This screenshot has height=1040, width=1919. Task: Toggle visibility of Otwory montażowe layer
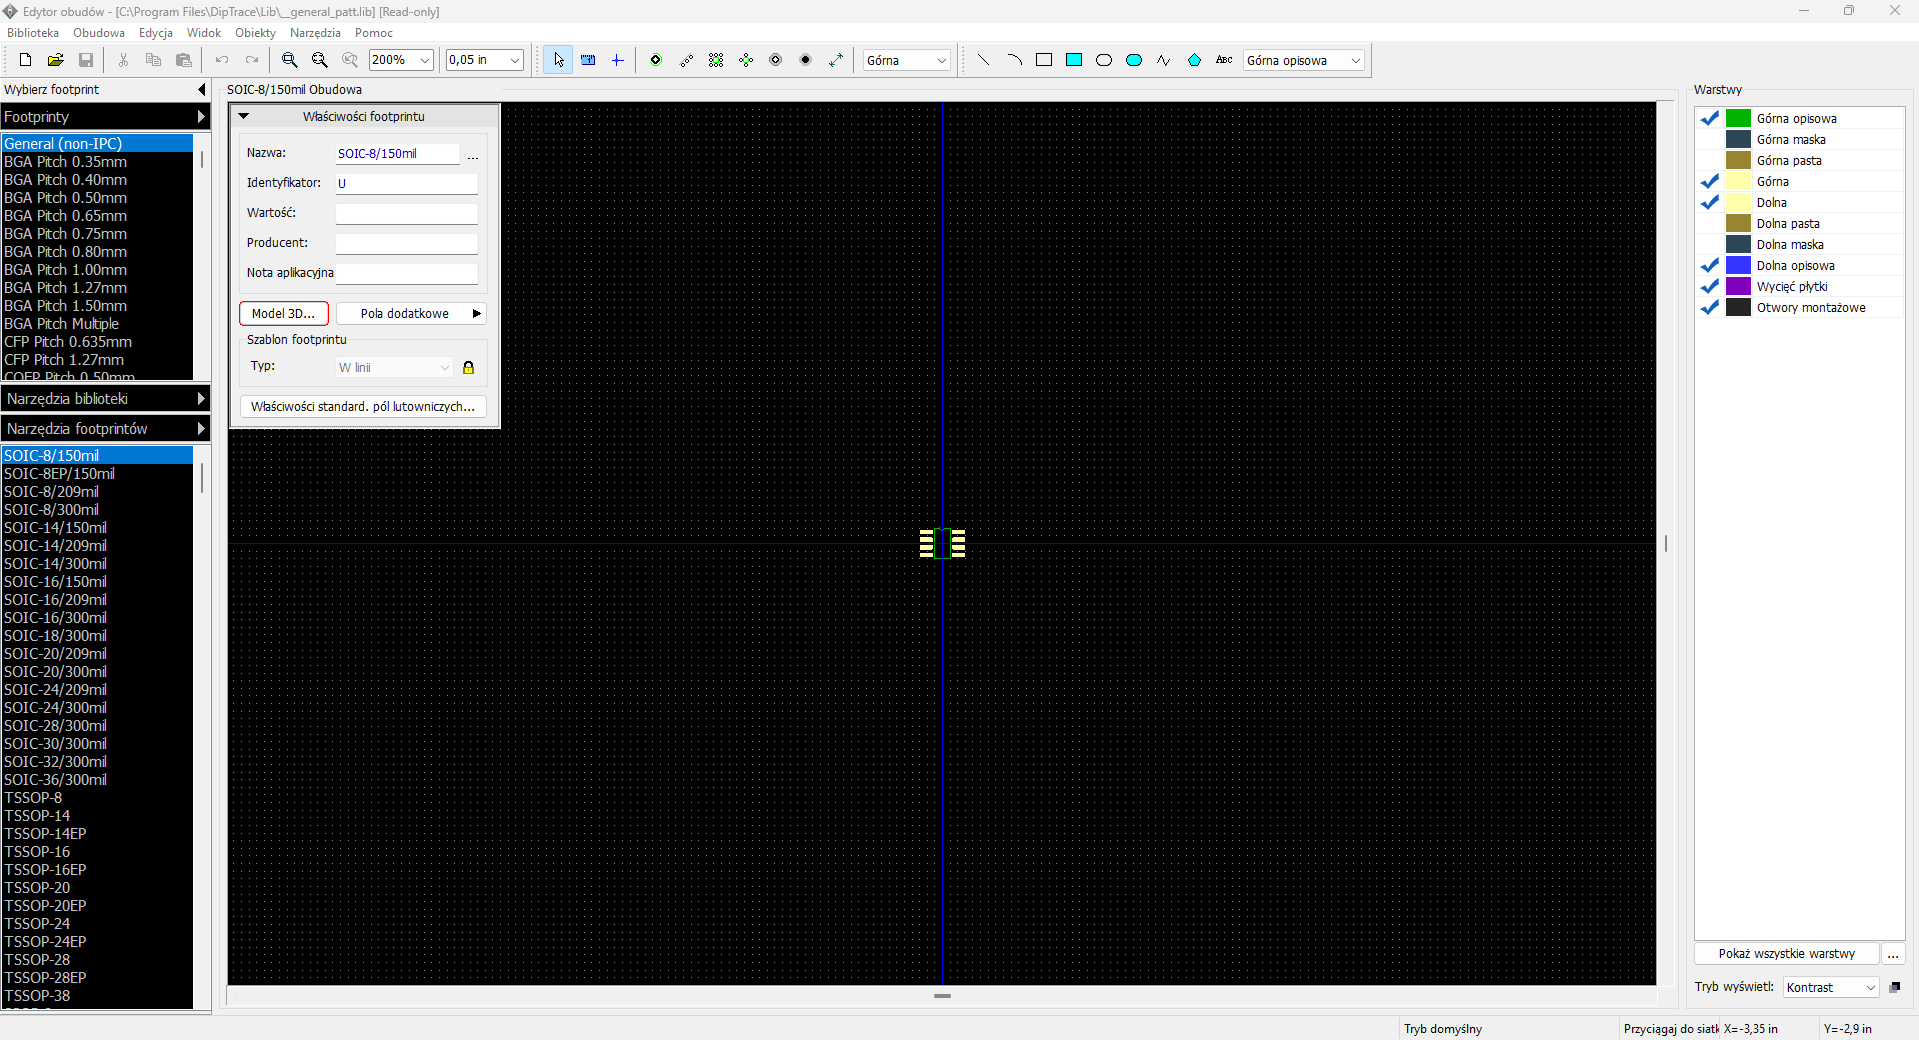click(x=1710, y=307)
